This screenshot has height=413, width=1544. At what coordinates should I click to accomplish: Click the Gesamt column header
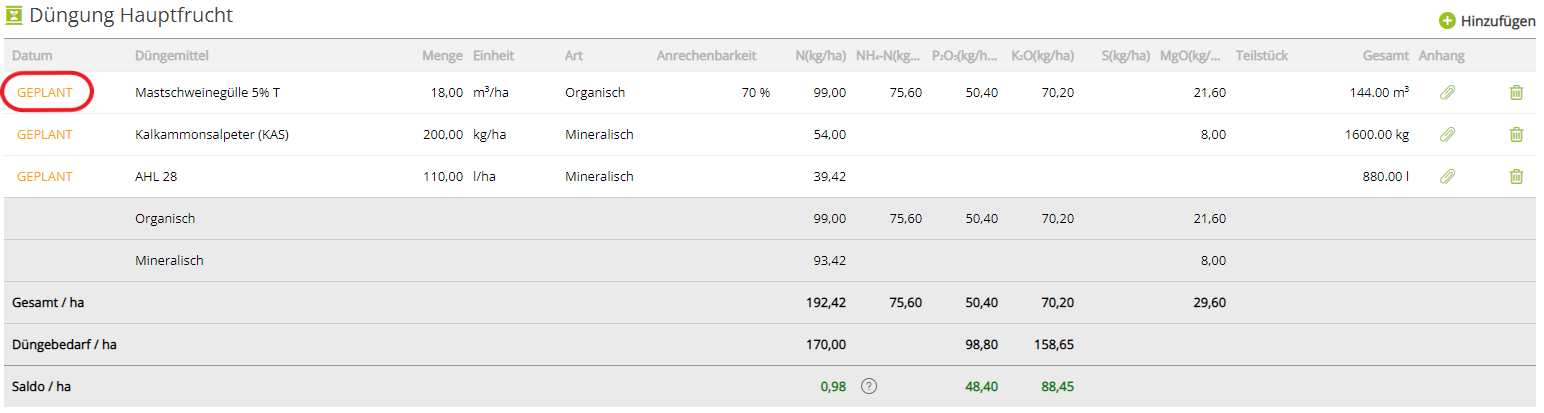pos(1386,56)
